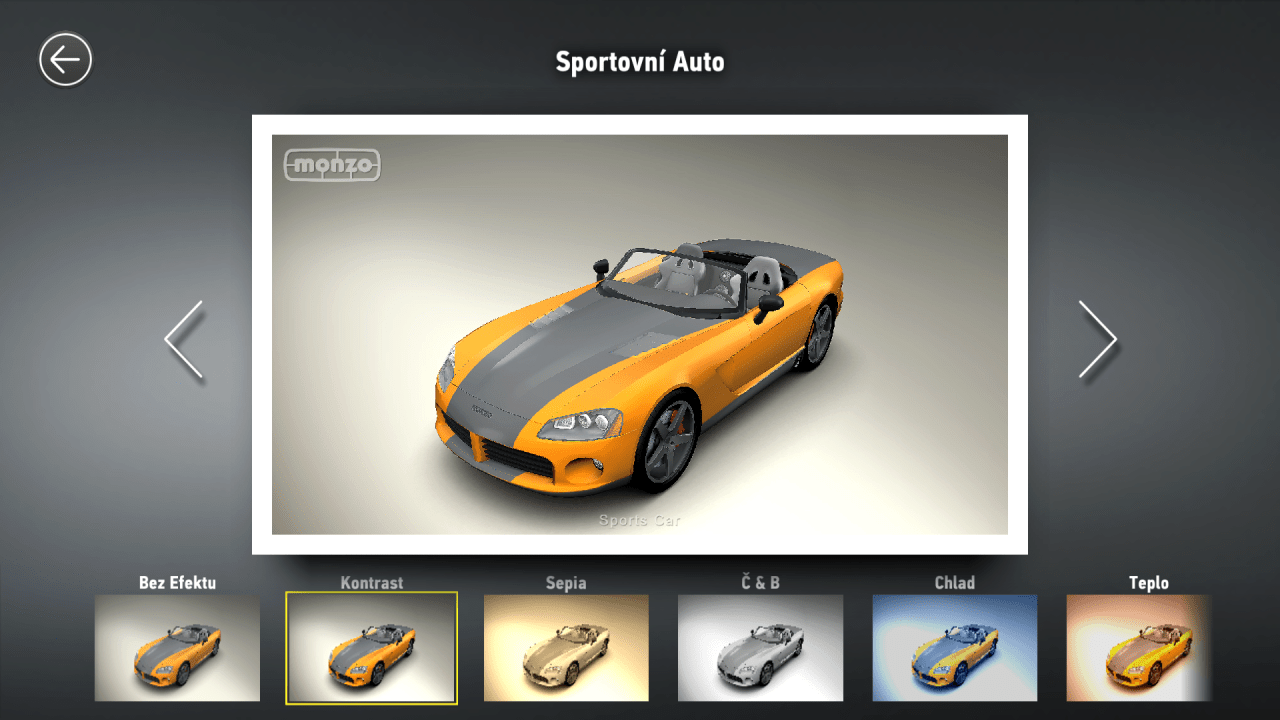Click the main sports car photo preview
The height and width of the screenshot is (720, 1280).
pyautogui.click(x=640, y=334)
